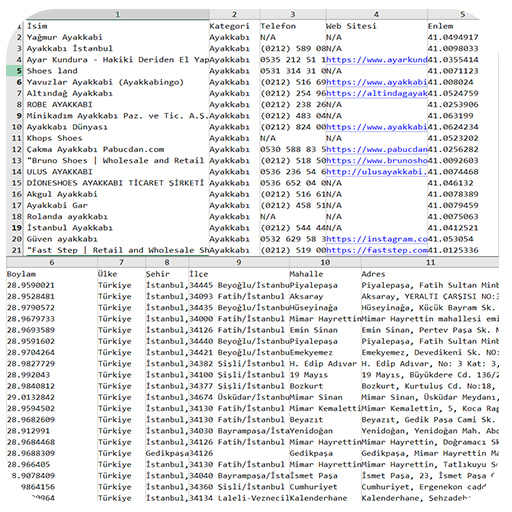Select the Cumhuriyet neighborhood cell
Viewport: 512px width, 512px height.
click(x=325, y=487)
